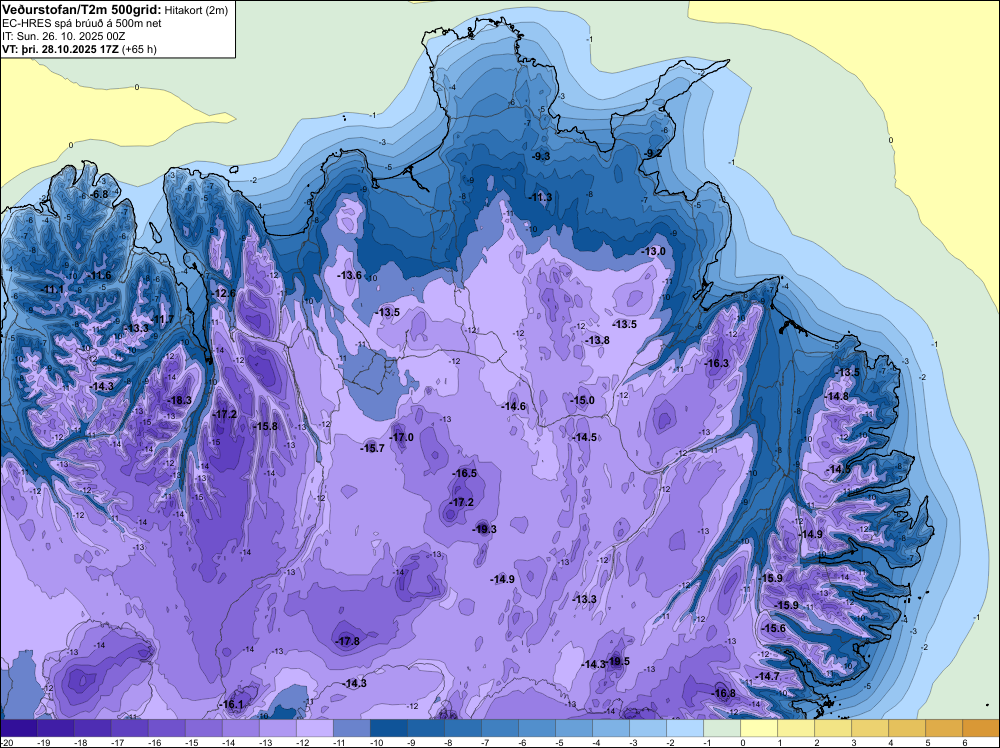Click the valid time 'VT: þri. 28.10.2025 17Z'
This screenshot has height=748, width=1000.
61,48
